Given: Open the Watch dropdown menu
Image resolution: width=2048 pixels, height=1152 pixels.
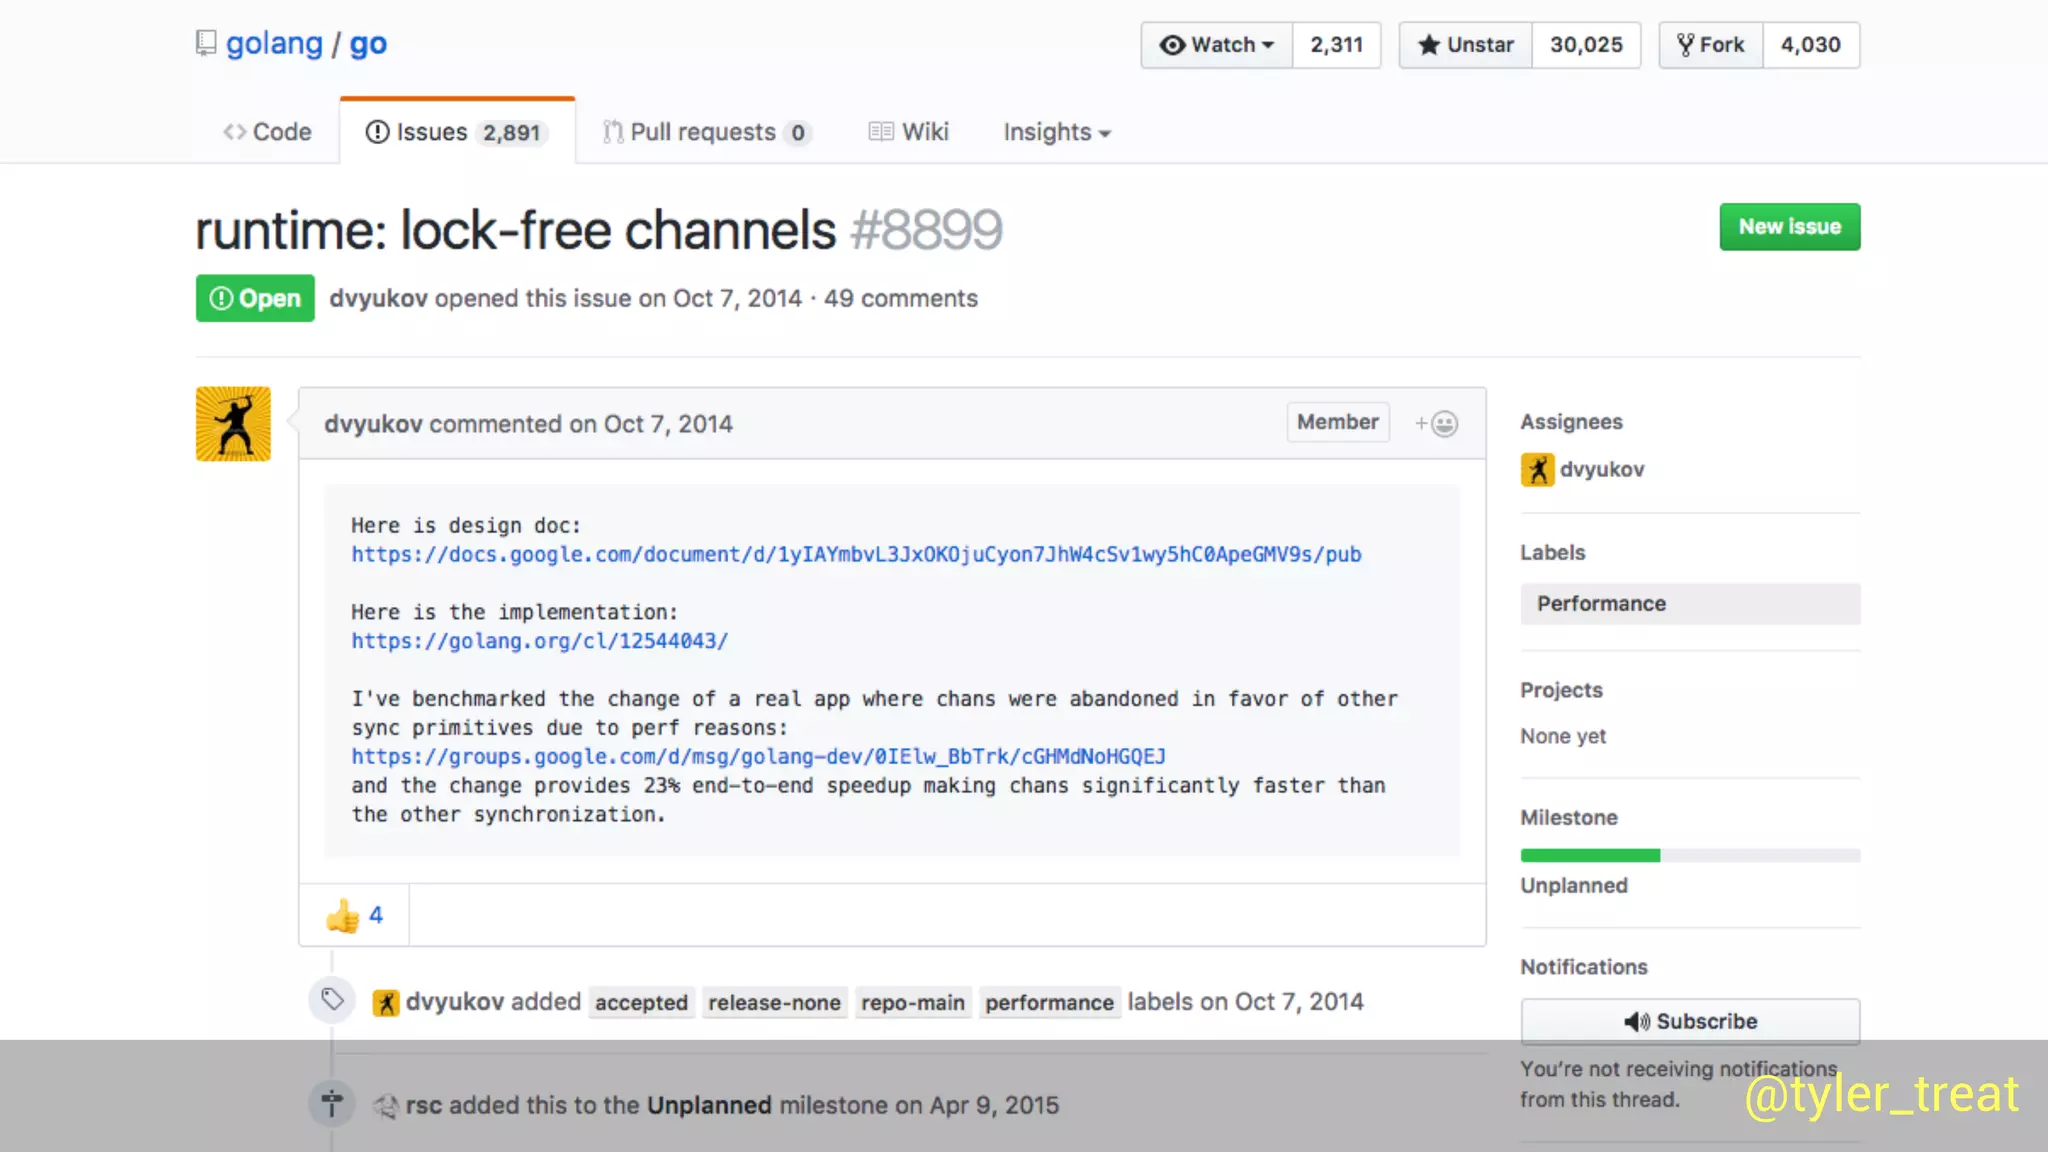Looking at the screenshot, I should (x=1216, y=45).
